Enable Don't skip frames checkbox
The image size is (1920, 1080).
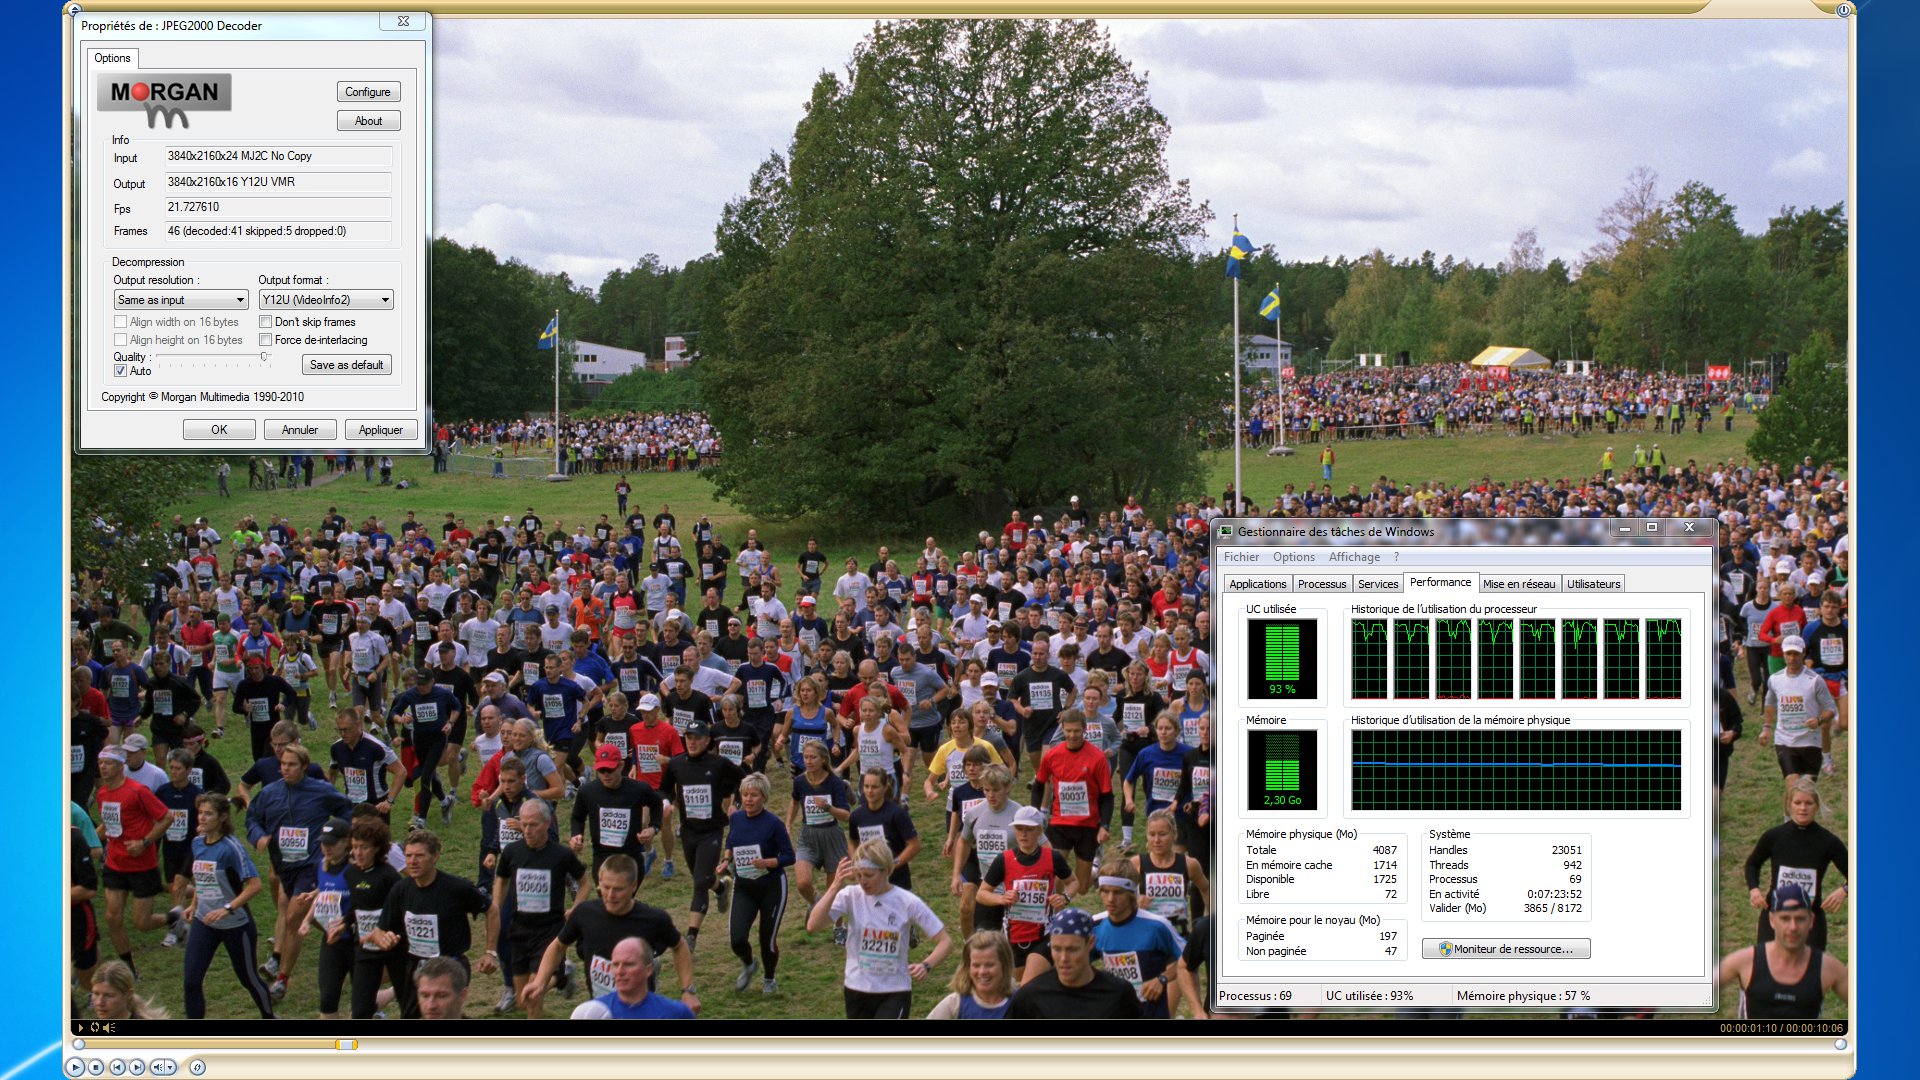tap(266, 322)
